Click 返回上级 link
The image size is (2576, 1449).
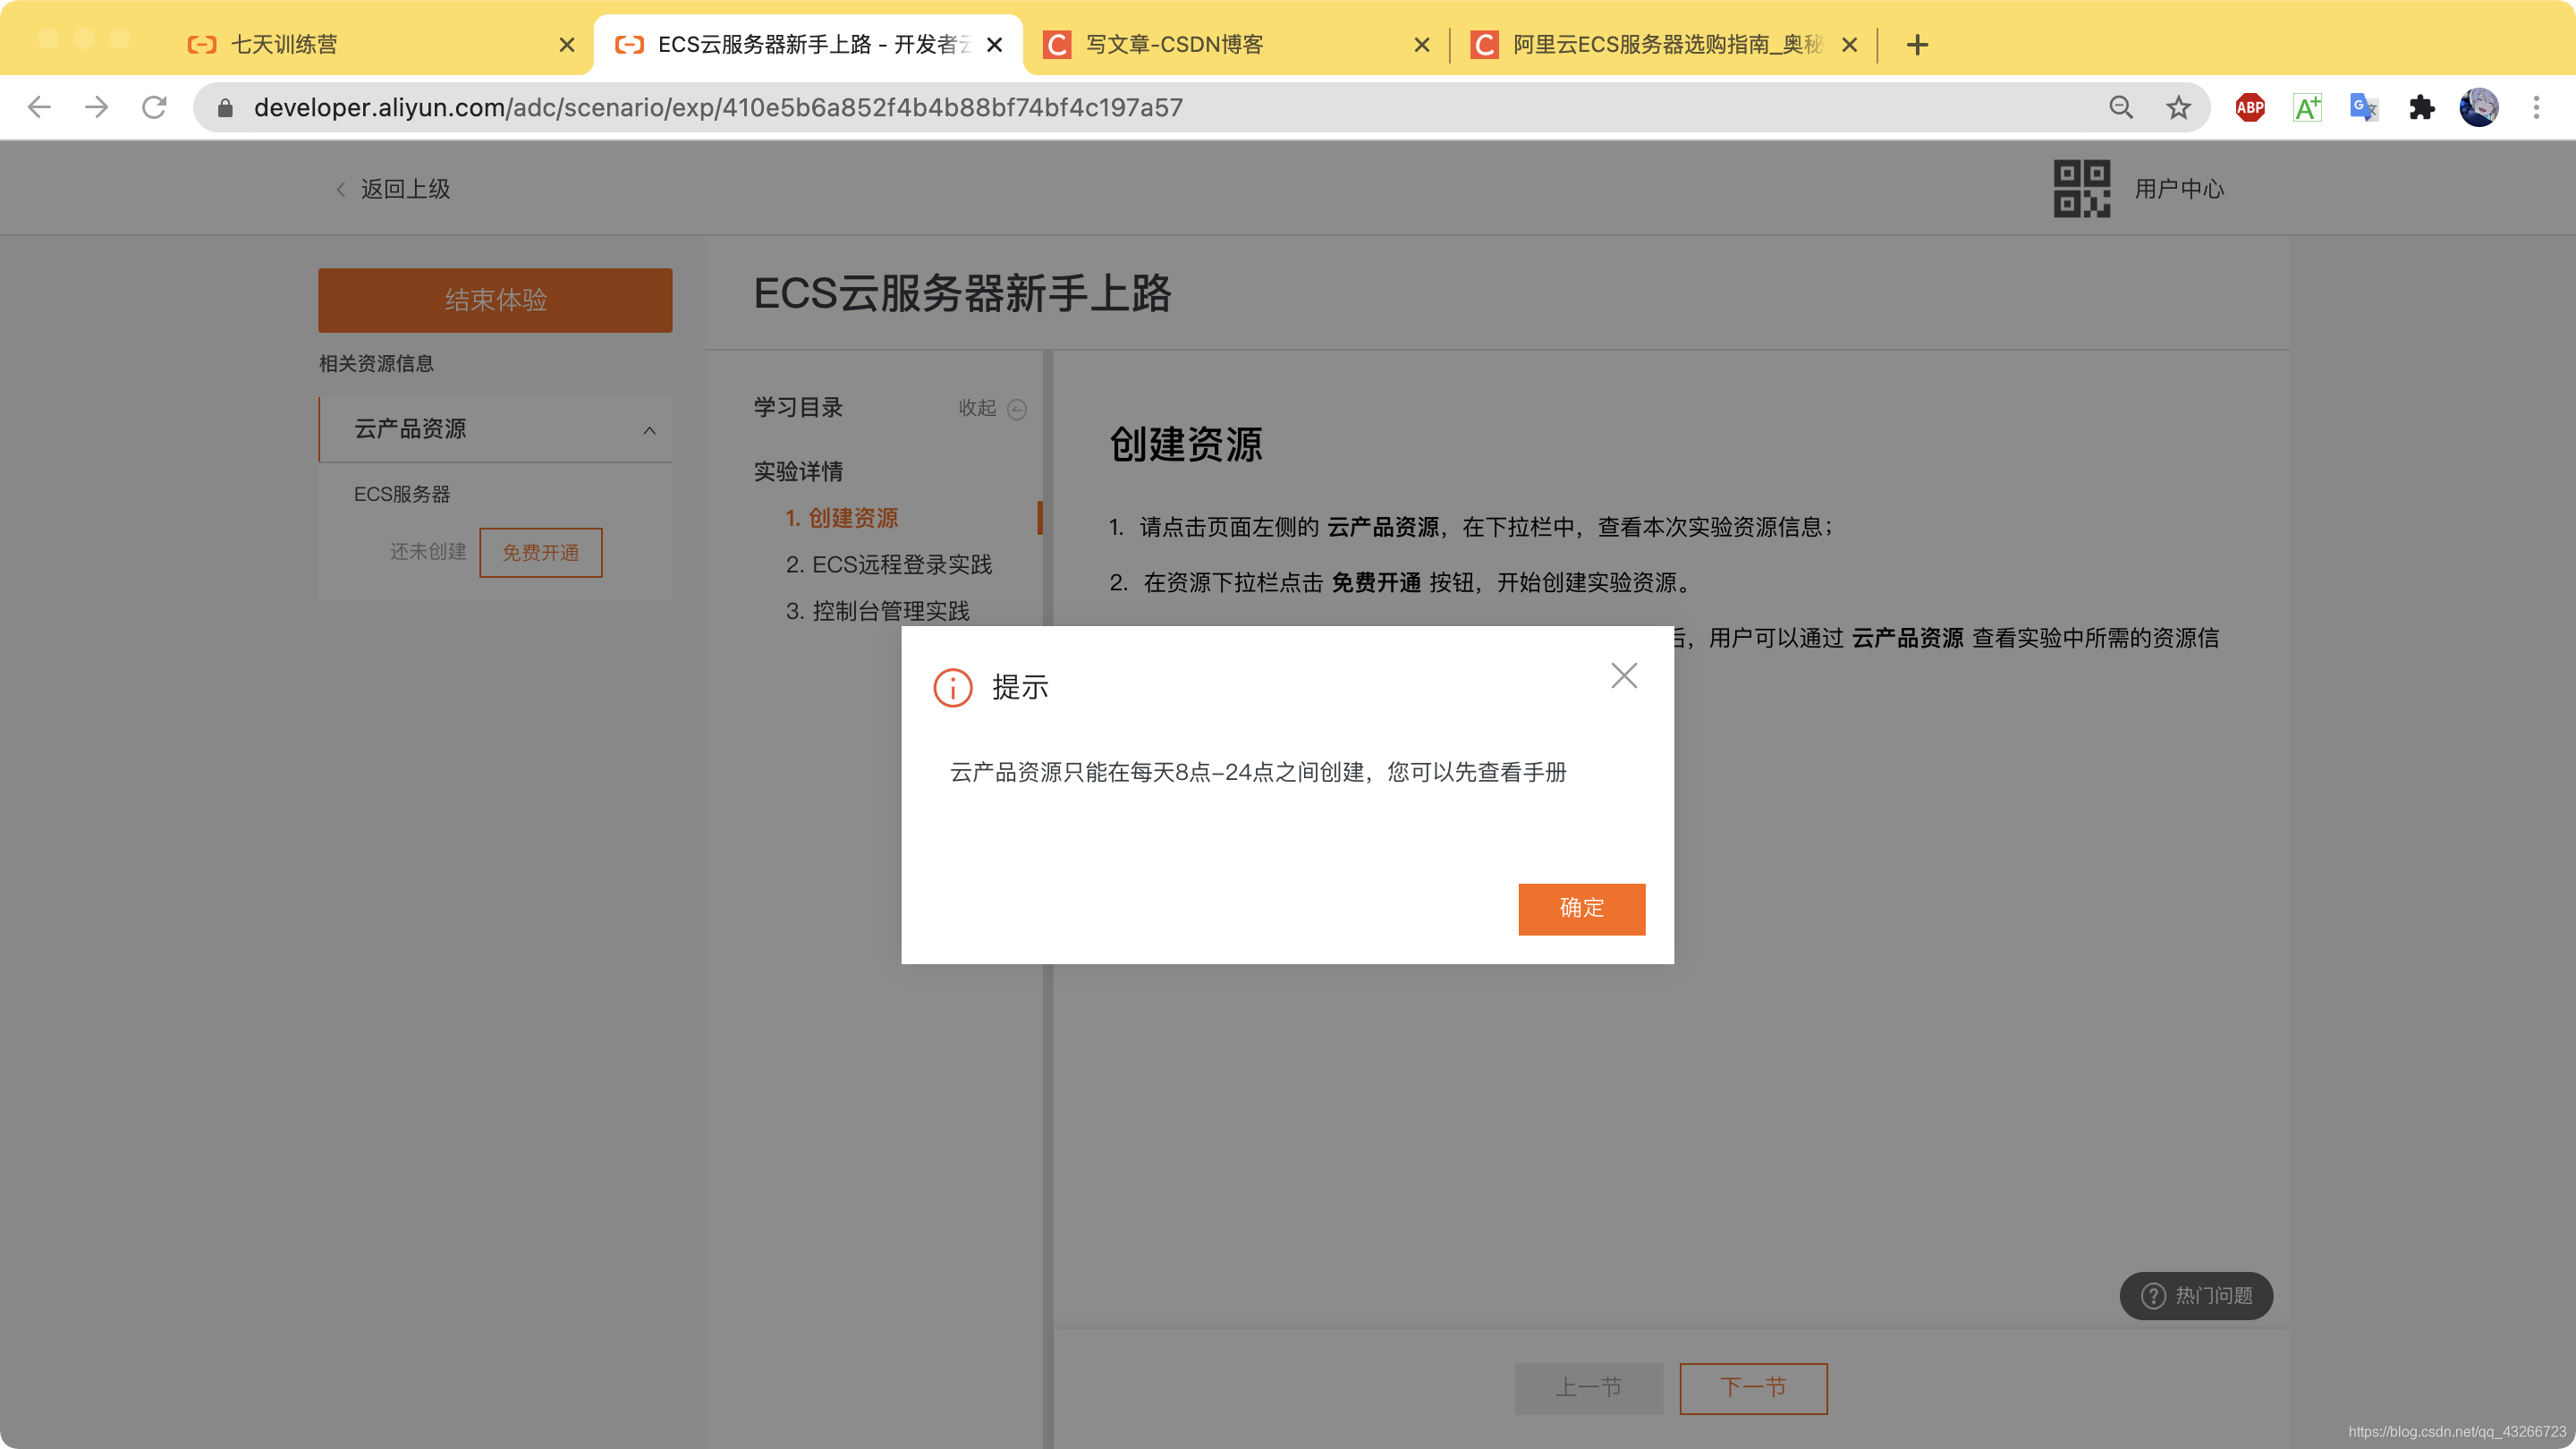pyautogui.click(x=393, y=189)
